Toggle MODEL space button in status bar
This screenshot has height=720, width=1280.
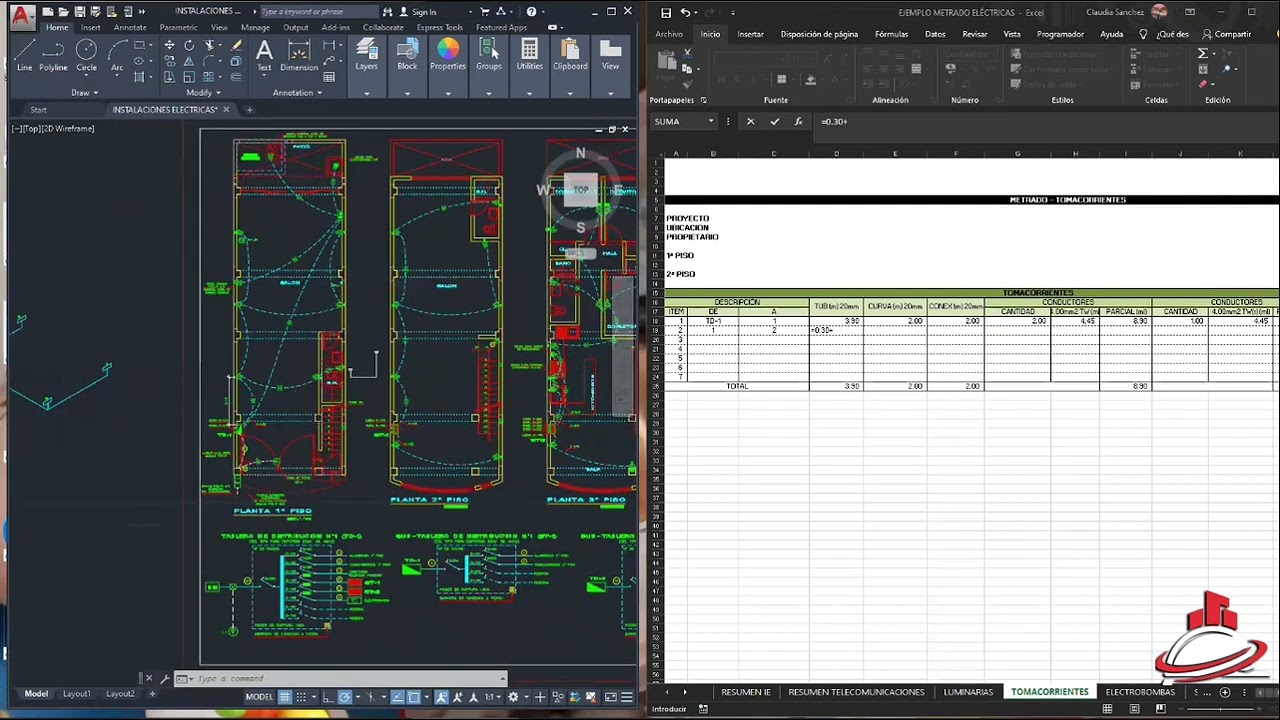(x=259, y=697)
